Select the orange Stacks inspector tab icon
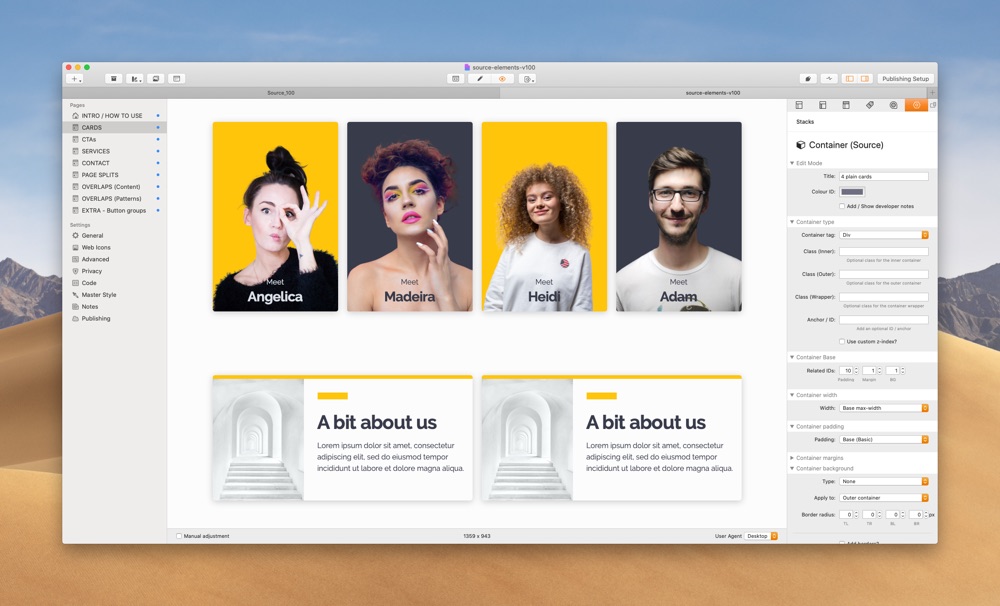This screenshot has width=1000, height=606. 916,105
